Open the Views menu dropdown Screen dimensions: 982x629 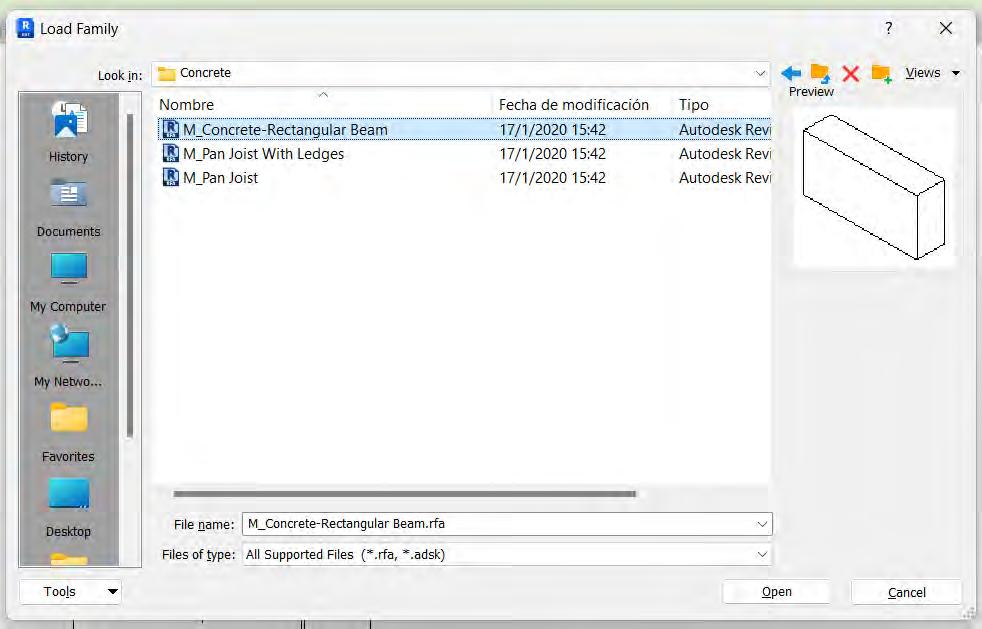tap(932, 73)
